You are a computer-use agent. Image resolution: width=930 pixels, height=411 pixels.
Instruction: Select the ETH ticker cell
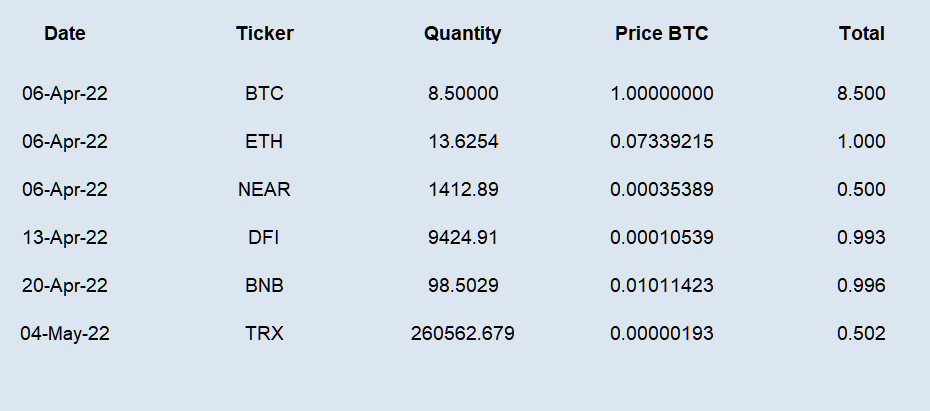tap(265, 141)
